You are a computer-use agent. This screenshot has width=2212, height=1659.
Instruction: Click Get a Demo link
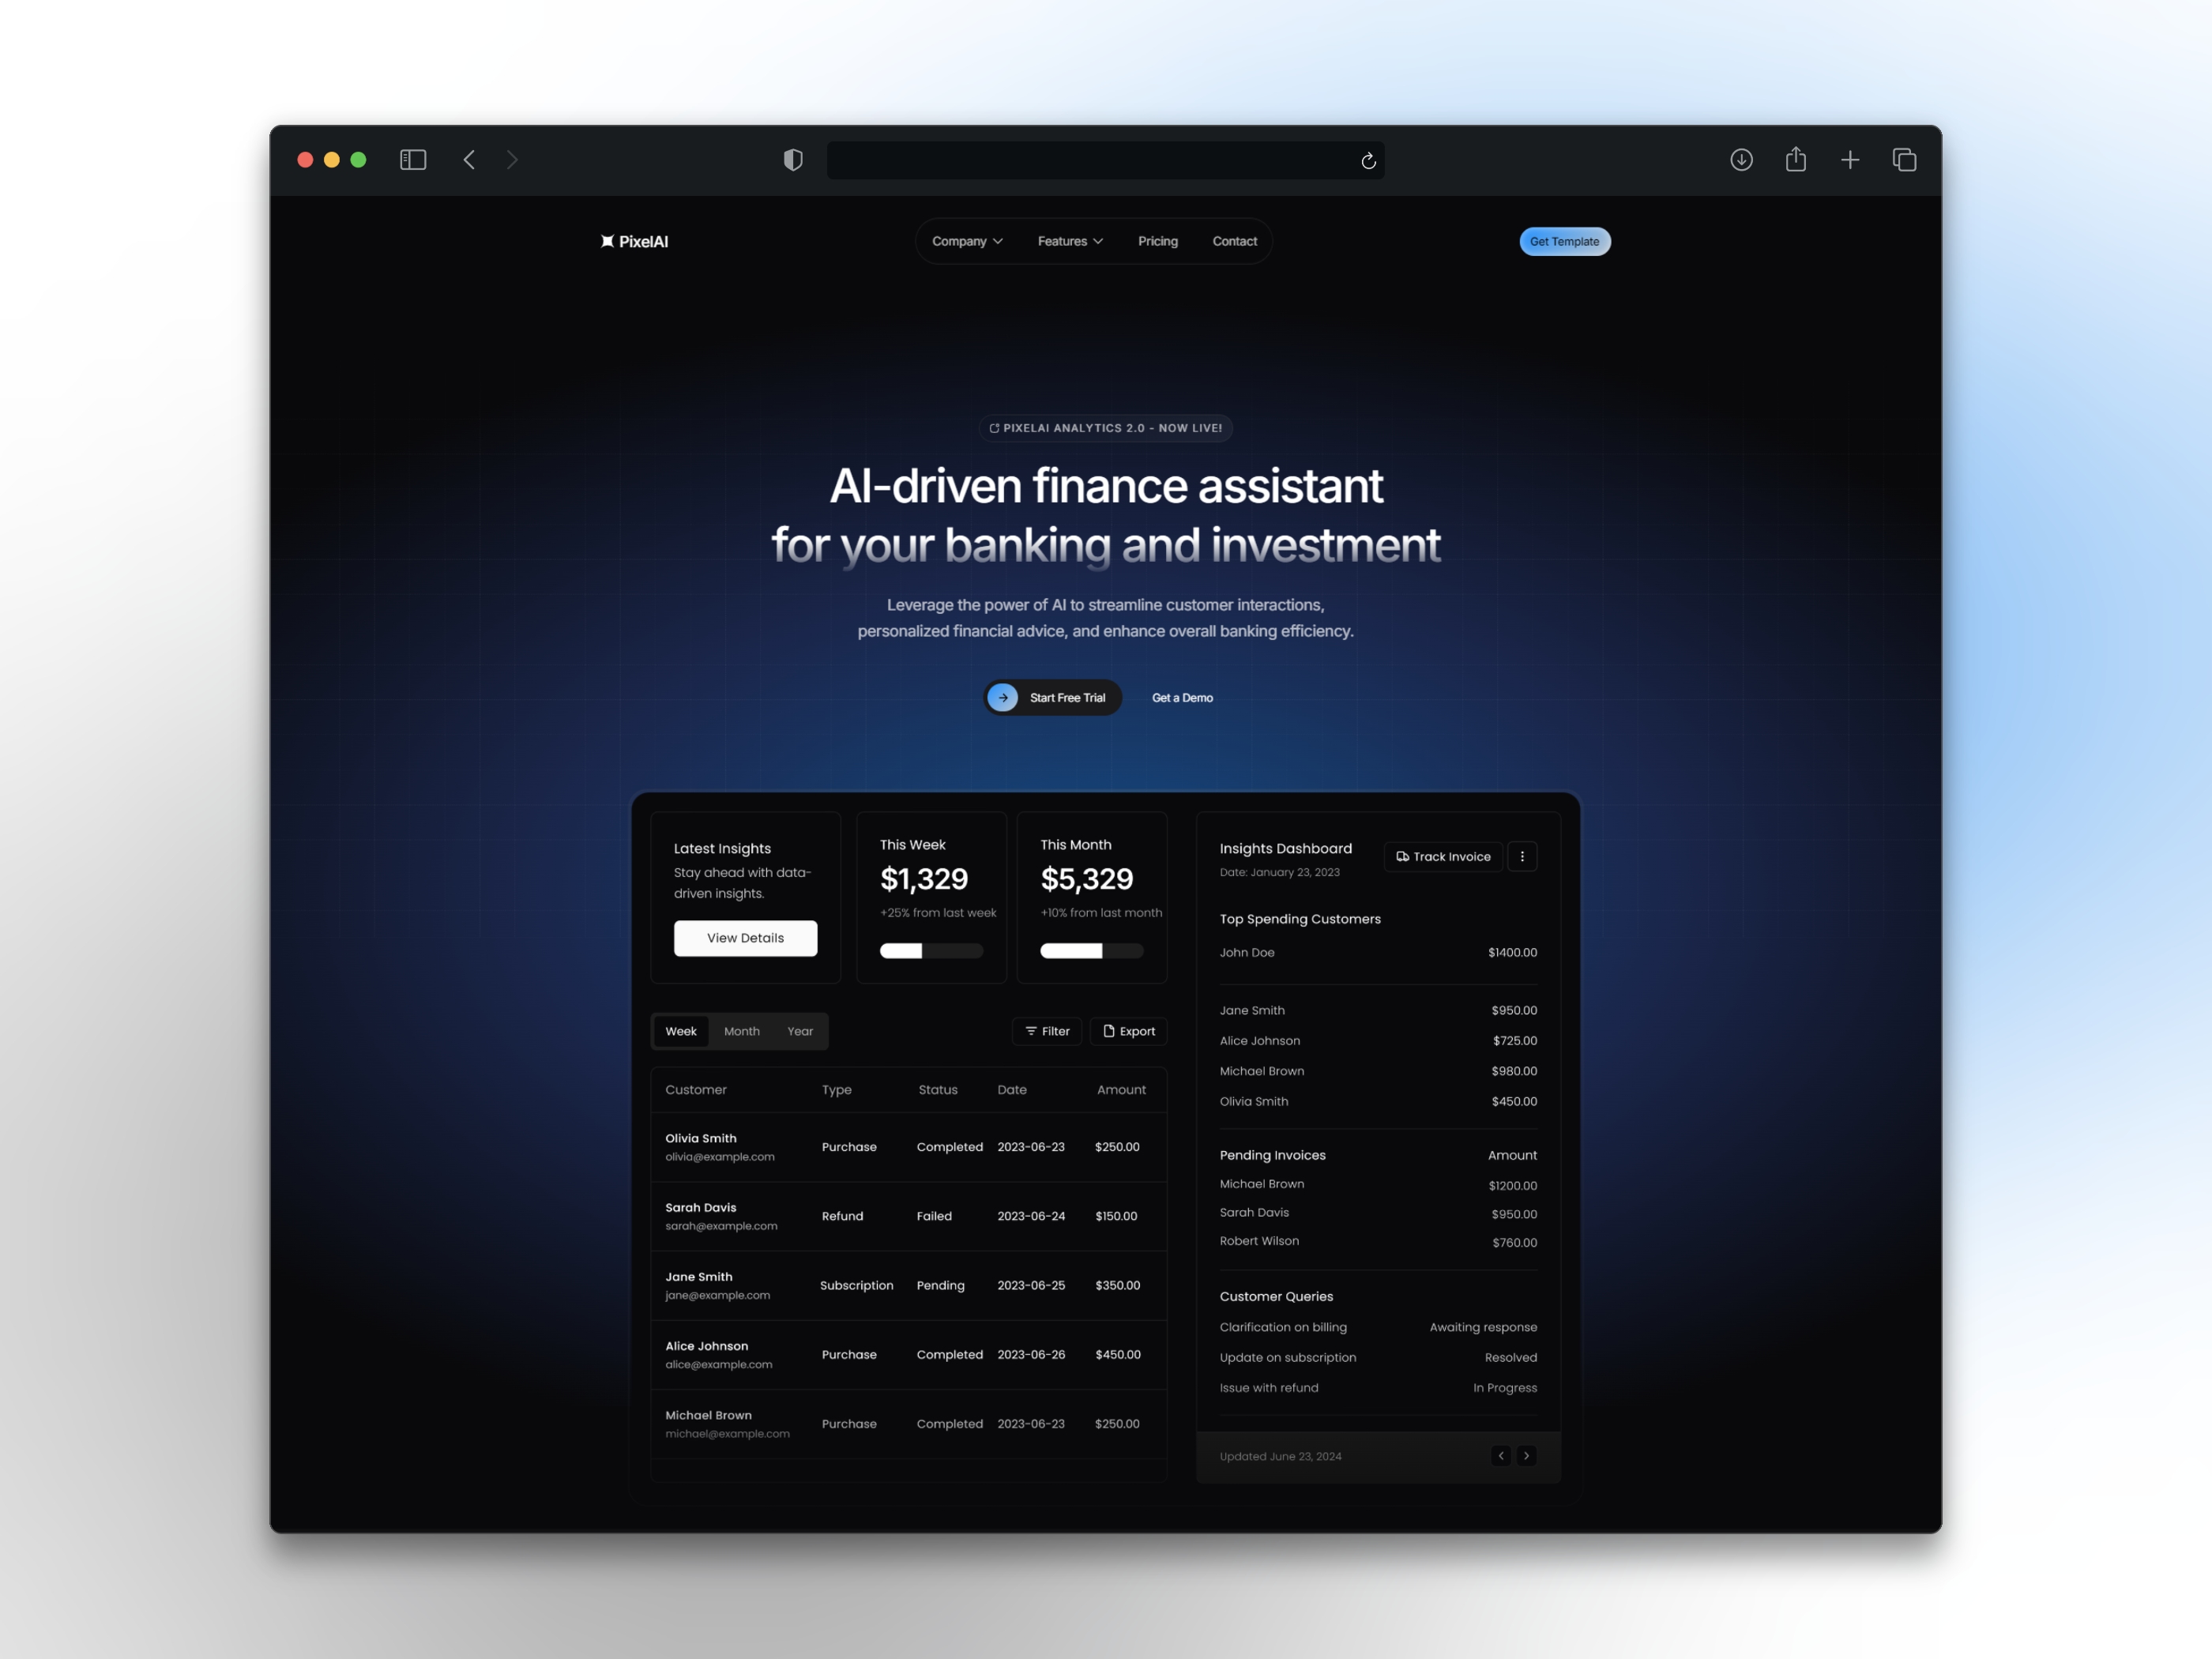(x=1183, y=697)
